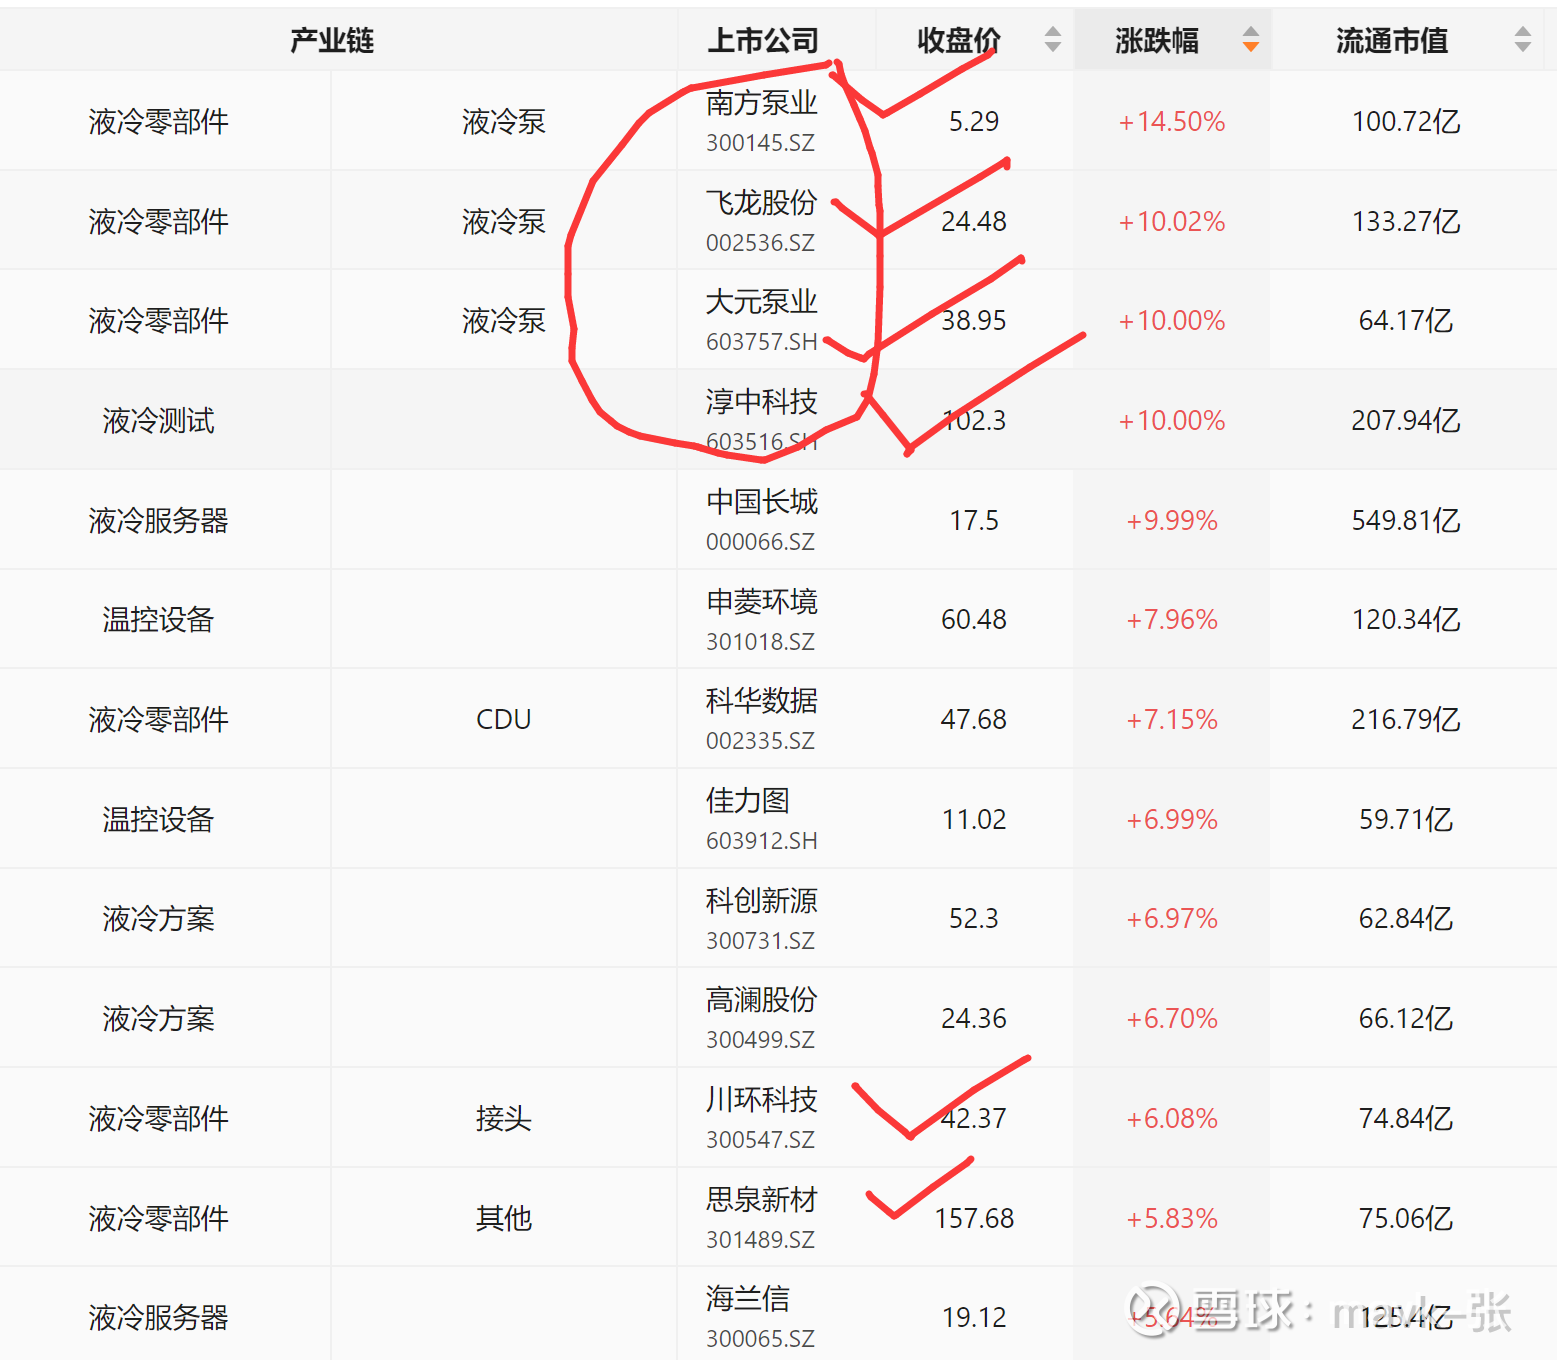The image size is (1557, 1360).
Task: Open stock 中国长城
Action: pos(762,502)
